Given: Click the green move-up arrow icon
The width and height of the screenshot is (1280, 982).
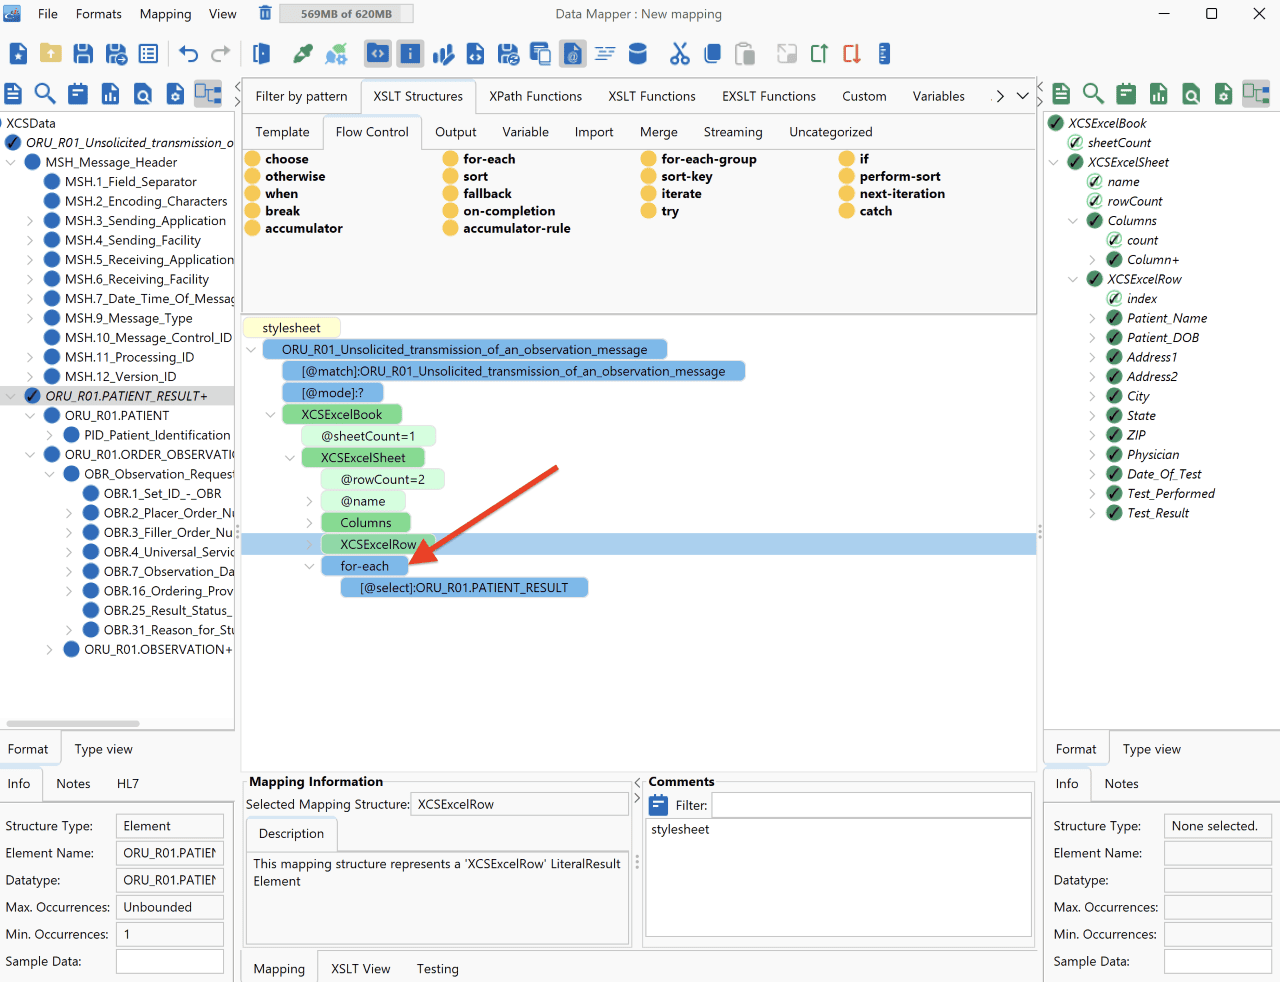Looking at the screenshot, I should point(819,54).
